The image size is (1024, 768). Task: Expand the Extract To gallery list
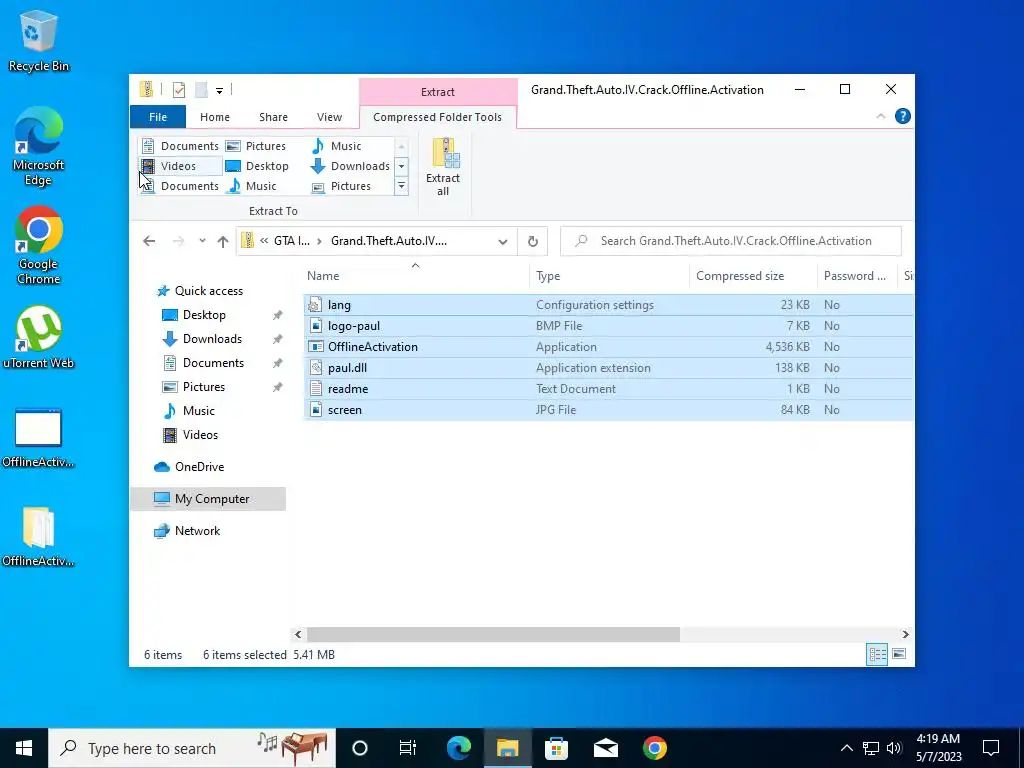click(x=402, y=186)
